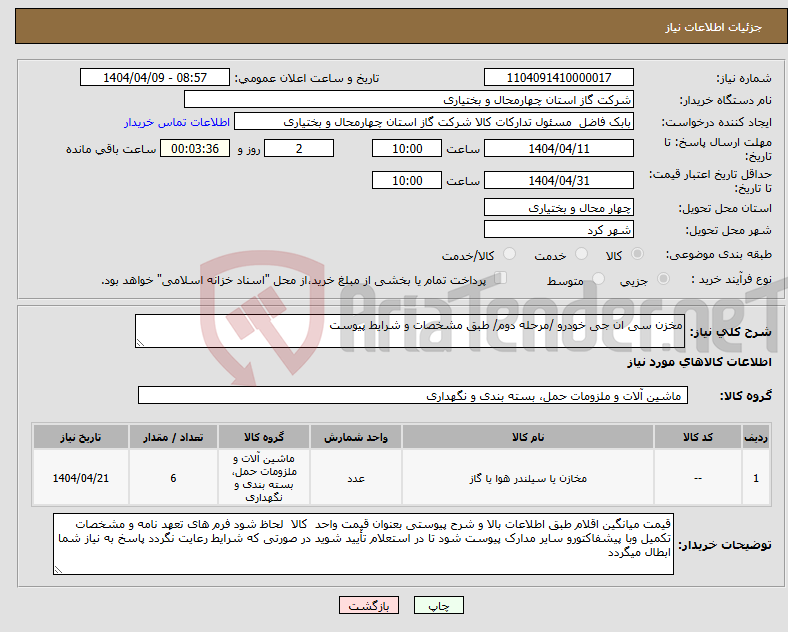
Task: Click the delivery province field چهار محال و بختیاری
Action: (x=558, y=207)
